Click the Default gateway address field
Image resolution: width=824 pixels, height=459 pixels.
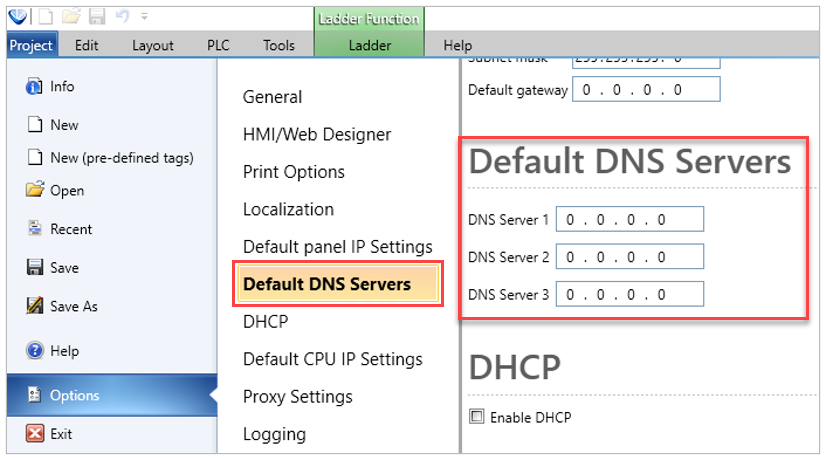(645, 90)
